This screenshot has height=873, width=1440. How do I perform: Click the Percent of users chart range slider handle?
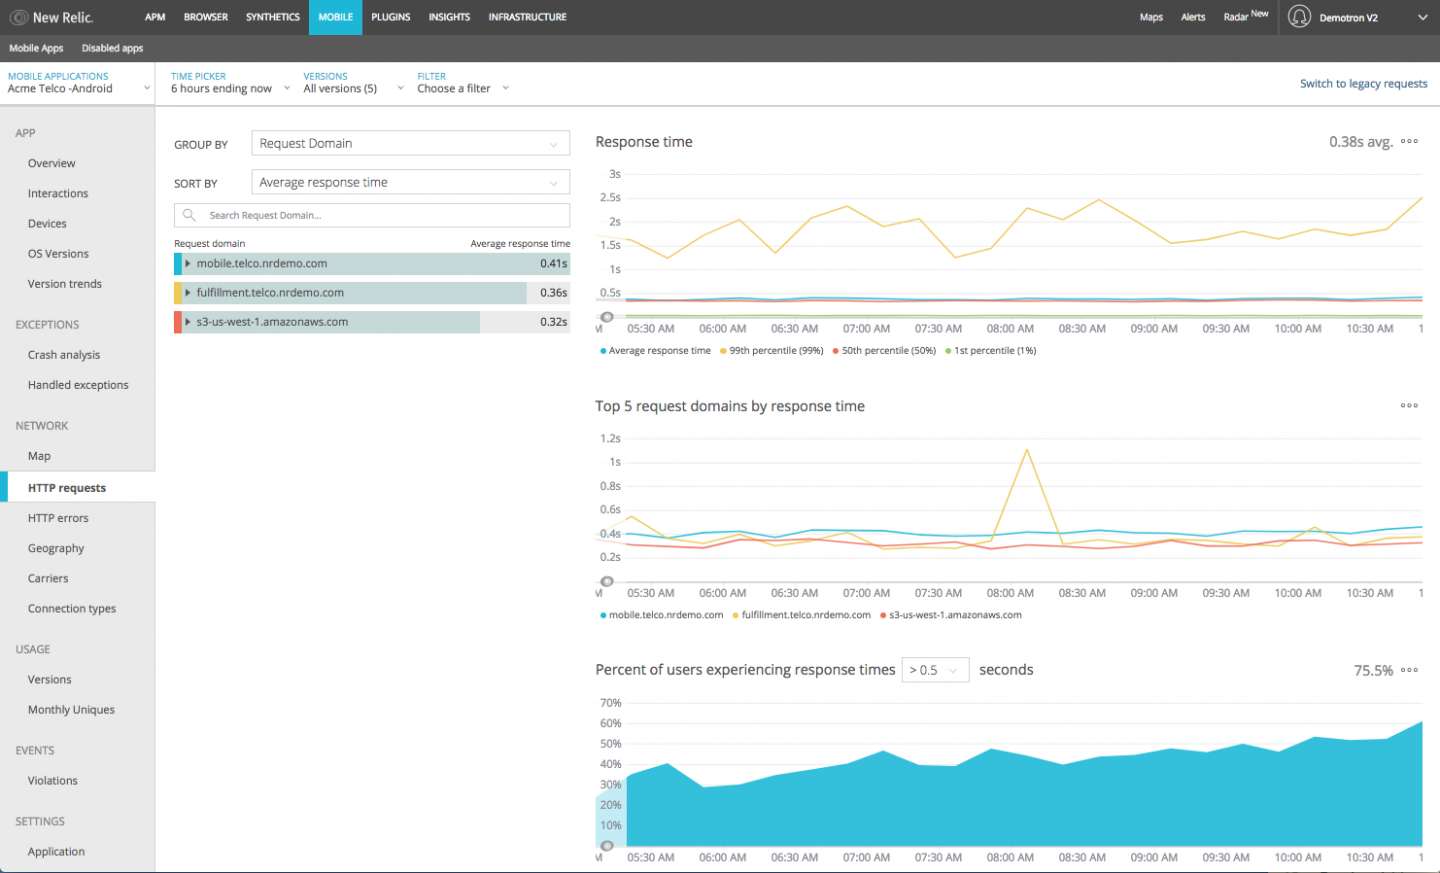coord(607,846)
